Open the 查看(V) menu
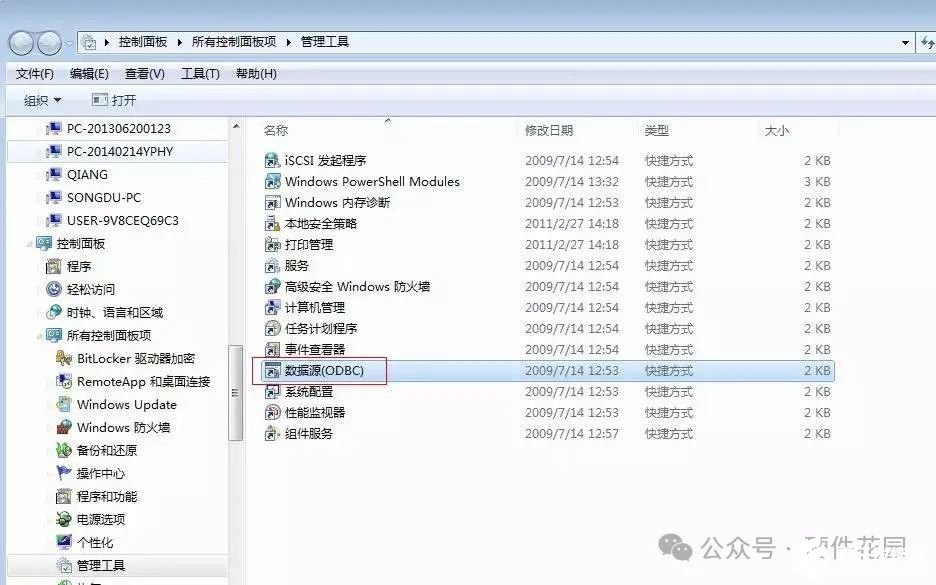 point(144,73)
